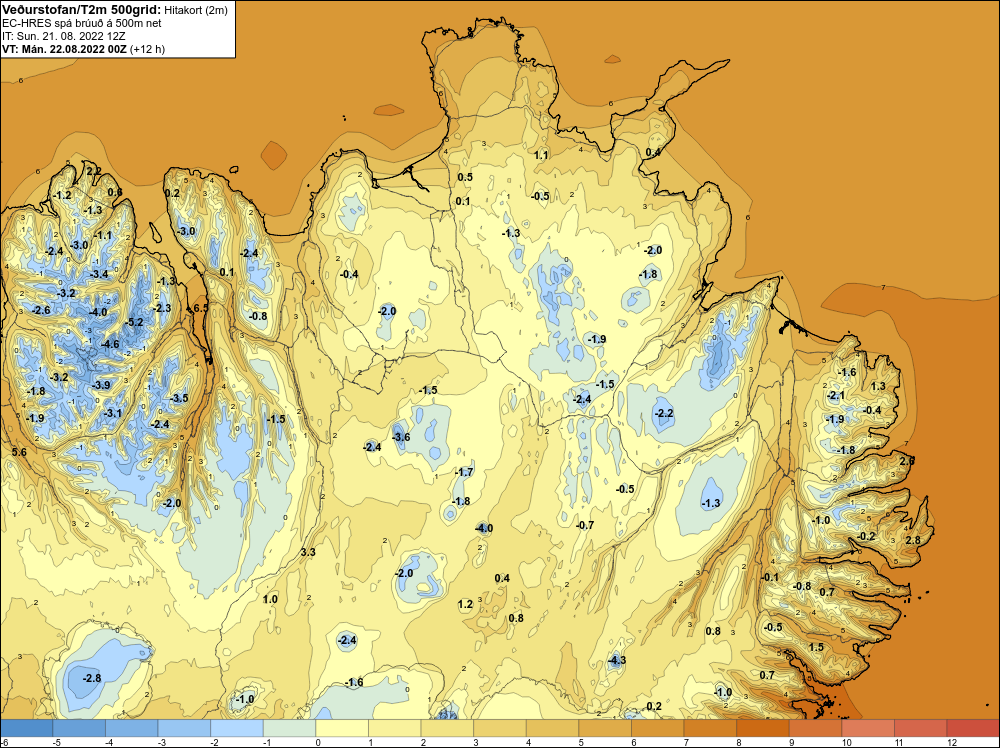
Task: Select the orange swatch between 6 and 7
Action: click(x=658, y=728)
